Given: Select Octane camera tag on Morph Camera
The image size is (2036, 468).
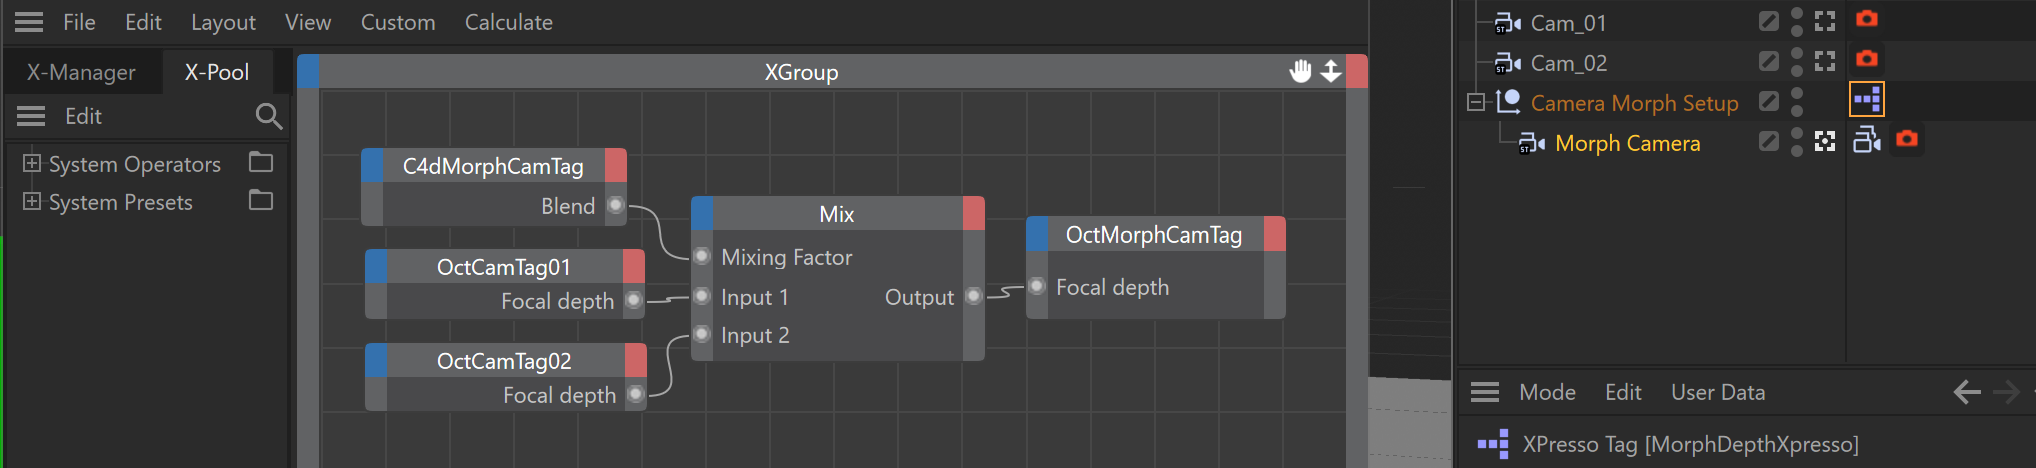Looking at the screenshot, I should tap(1906, 139).
